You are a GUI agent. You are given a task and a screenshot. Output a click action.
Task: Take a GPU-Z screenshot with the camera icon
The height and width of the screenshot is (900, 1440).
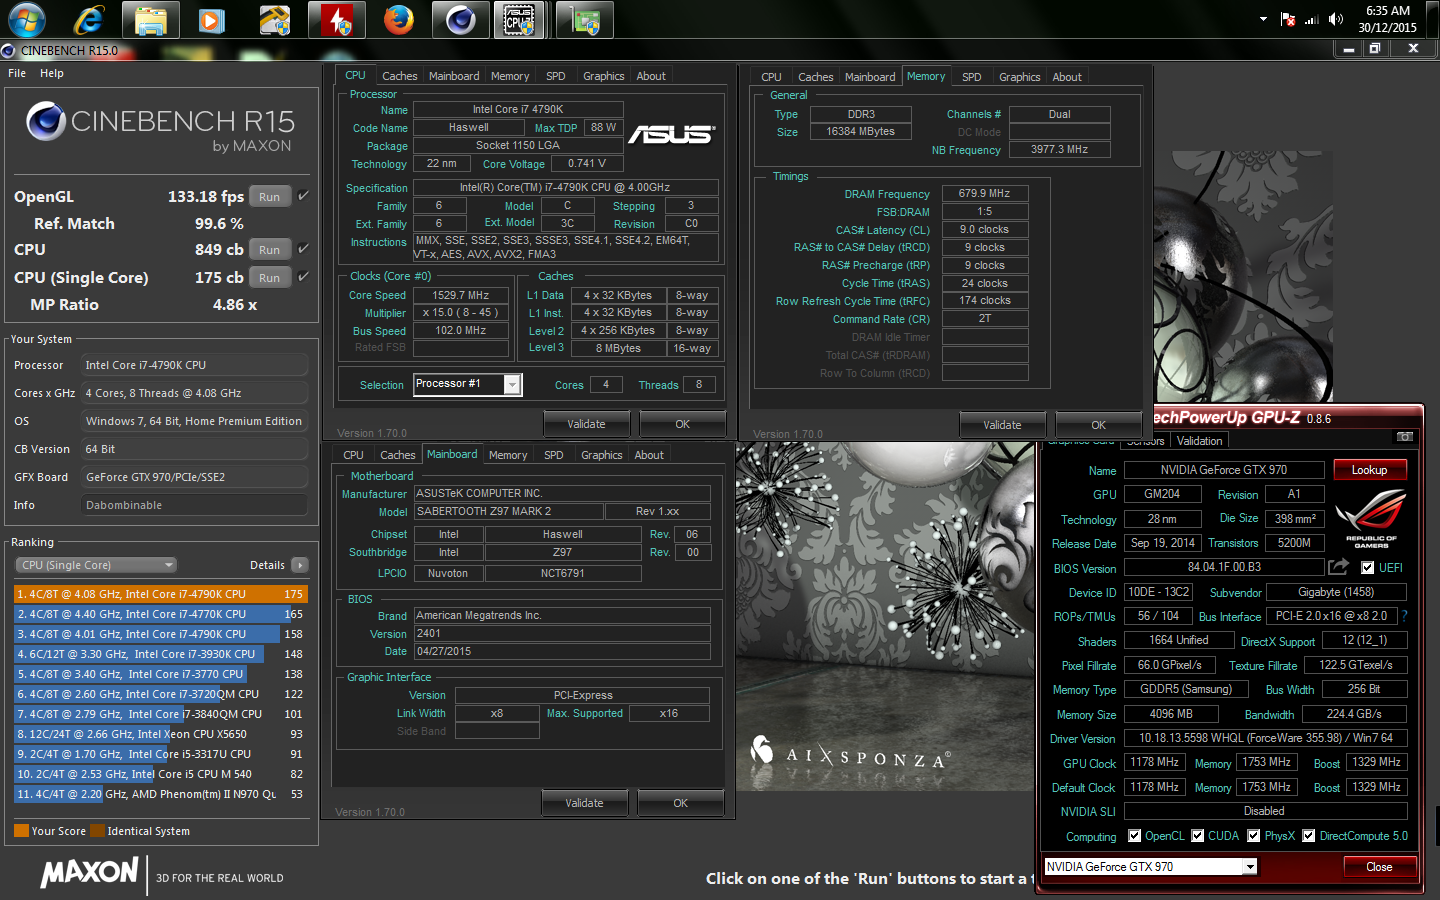[x=1405, y=437]
